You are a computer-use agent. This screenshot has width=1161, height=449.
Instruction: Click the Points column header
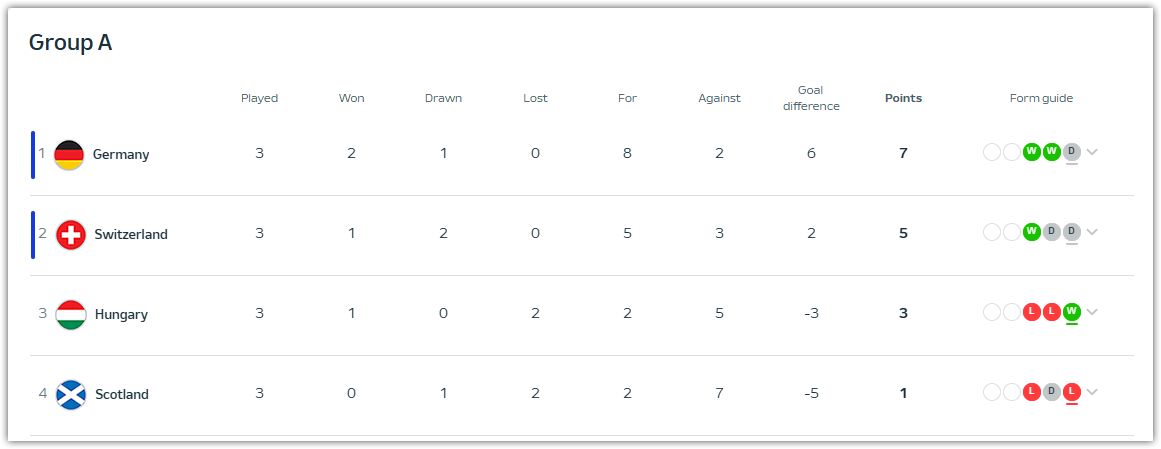(x=903, y=99)
